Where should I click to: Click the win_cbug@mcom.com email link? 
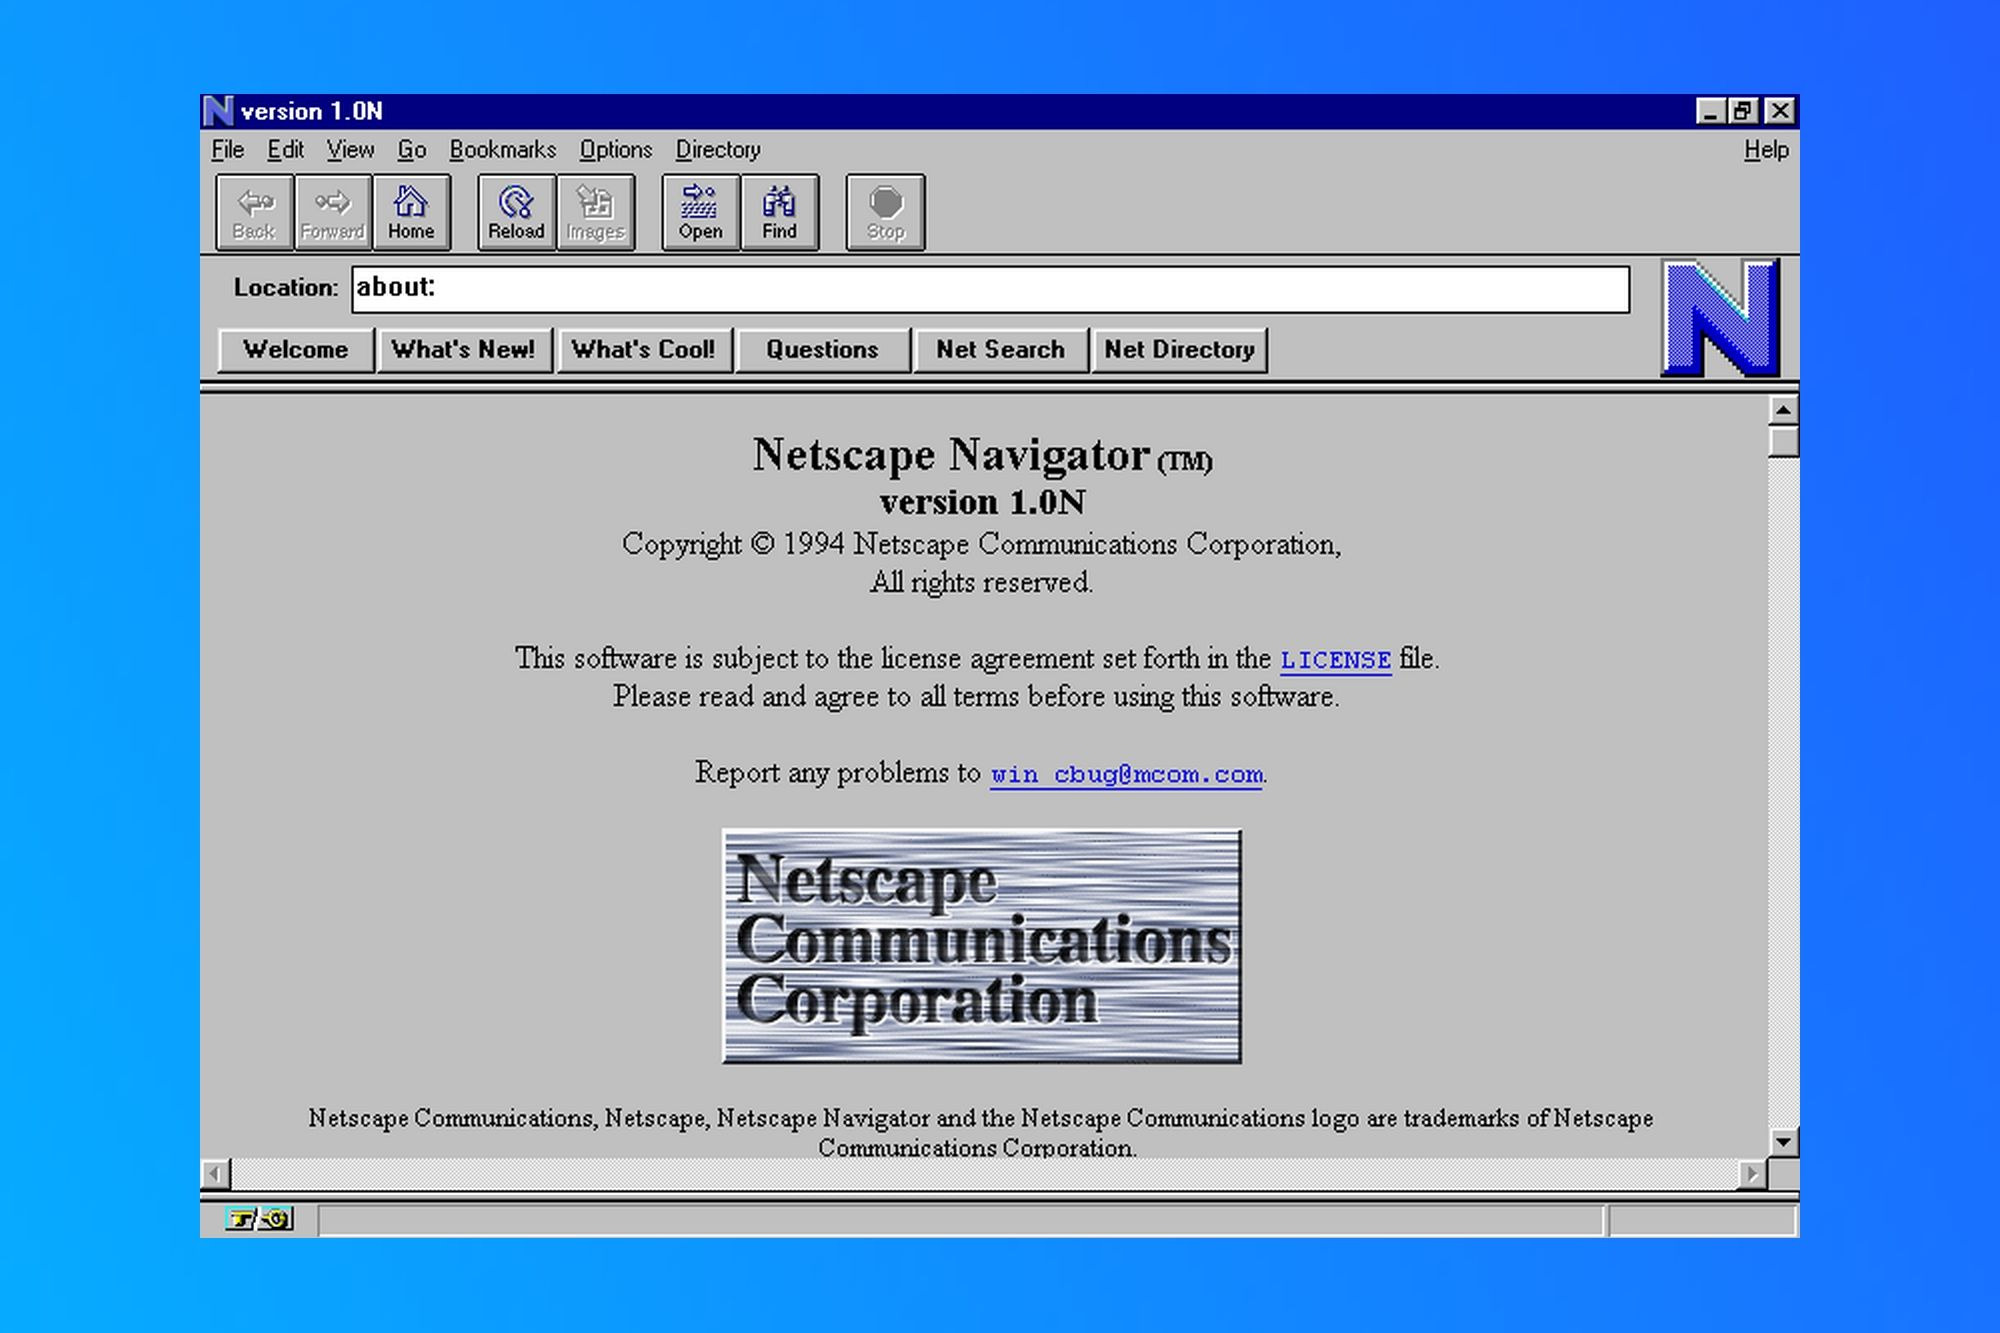1125,773
